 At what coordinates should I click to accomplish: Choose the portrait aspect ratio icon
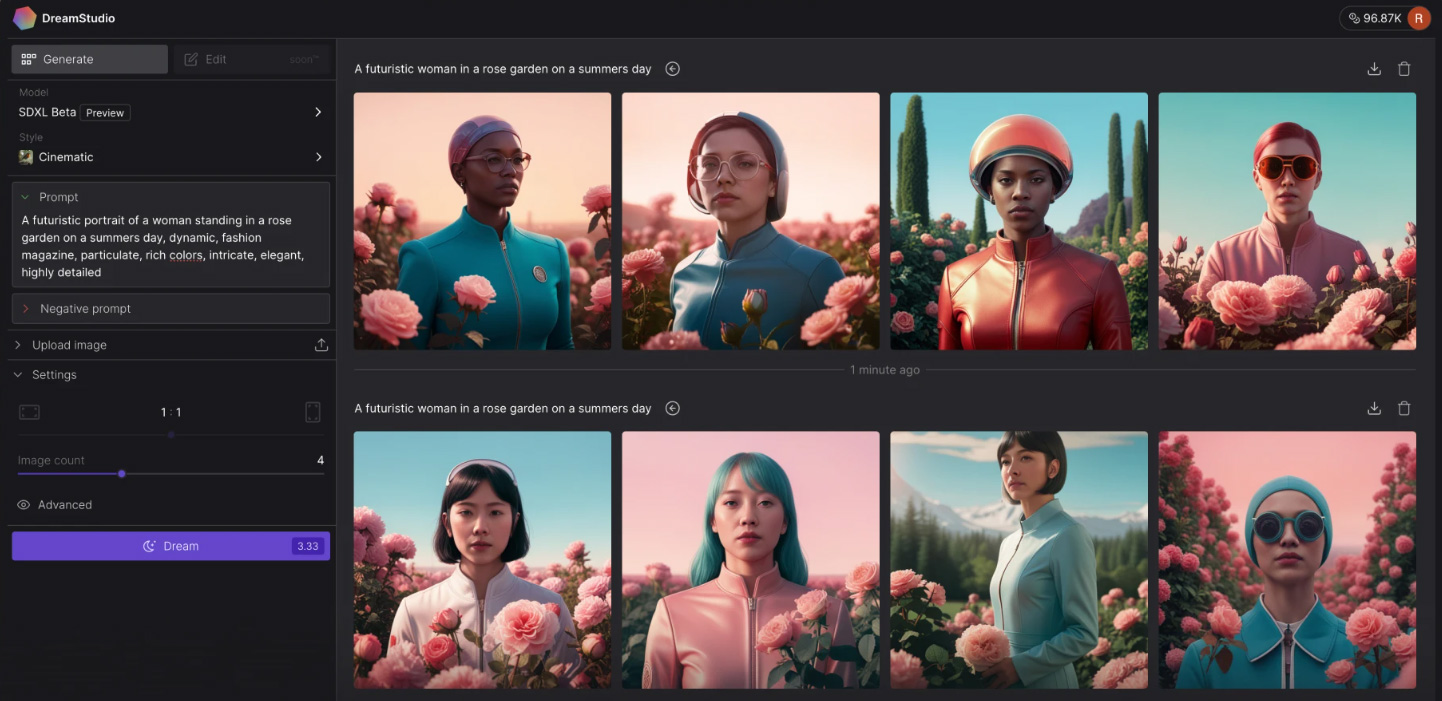point(312,412)
